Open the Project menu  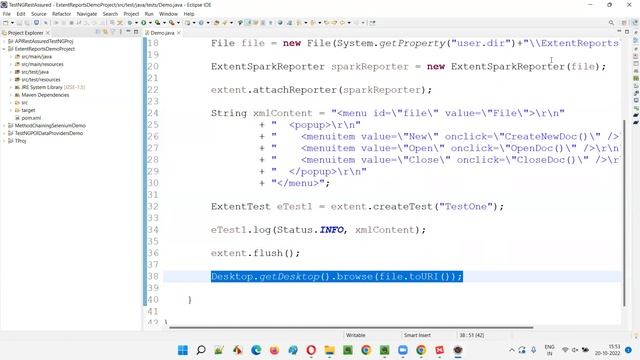(x=131, y=14)
